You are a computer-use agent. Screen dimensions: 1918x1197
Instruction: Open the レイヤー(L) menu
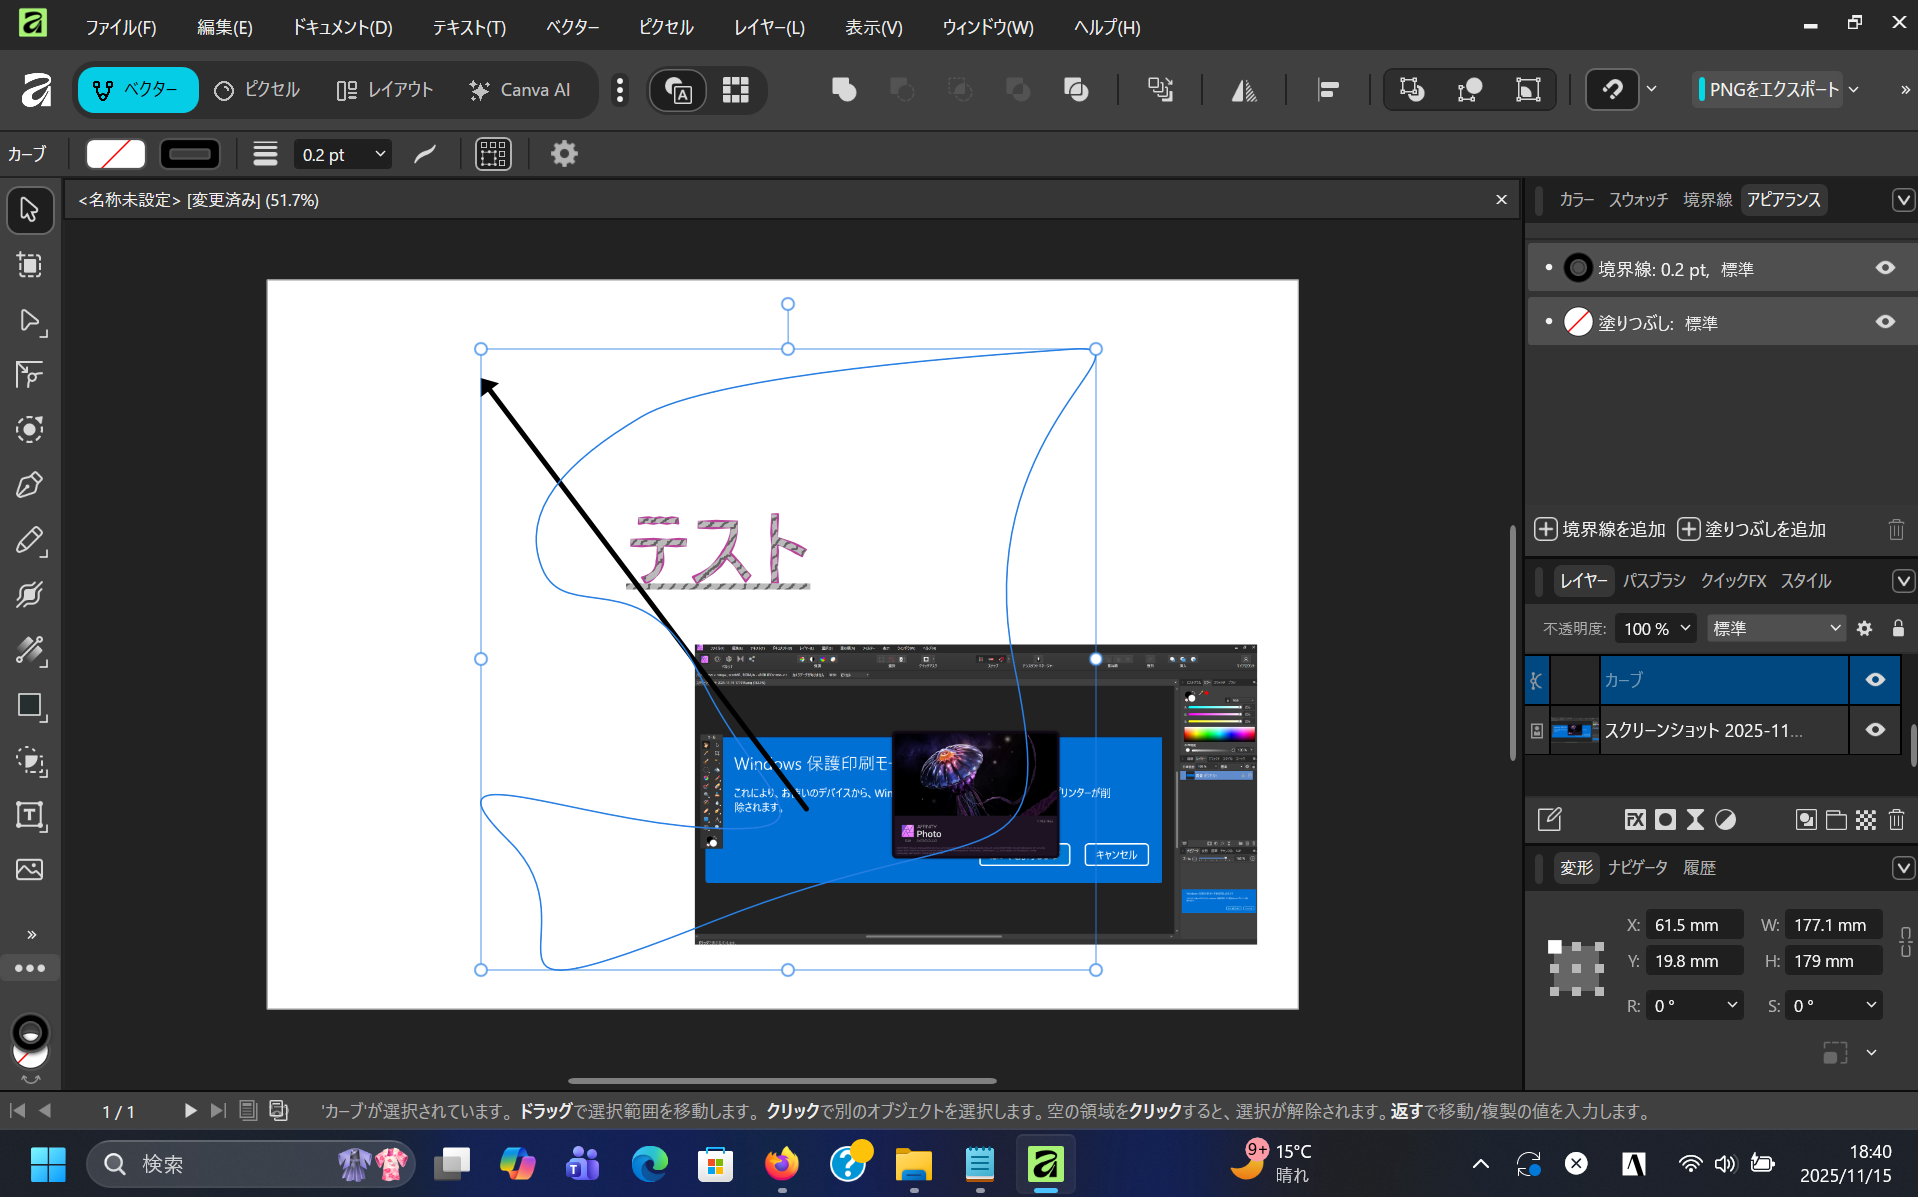767,27
